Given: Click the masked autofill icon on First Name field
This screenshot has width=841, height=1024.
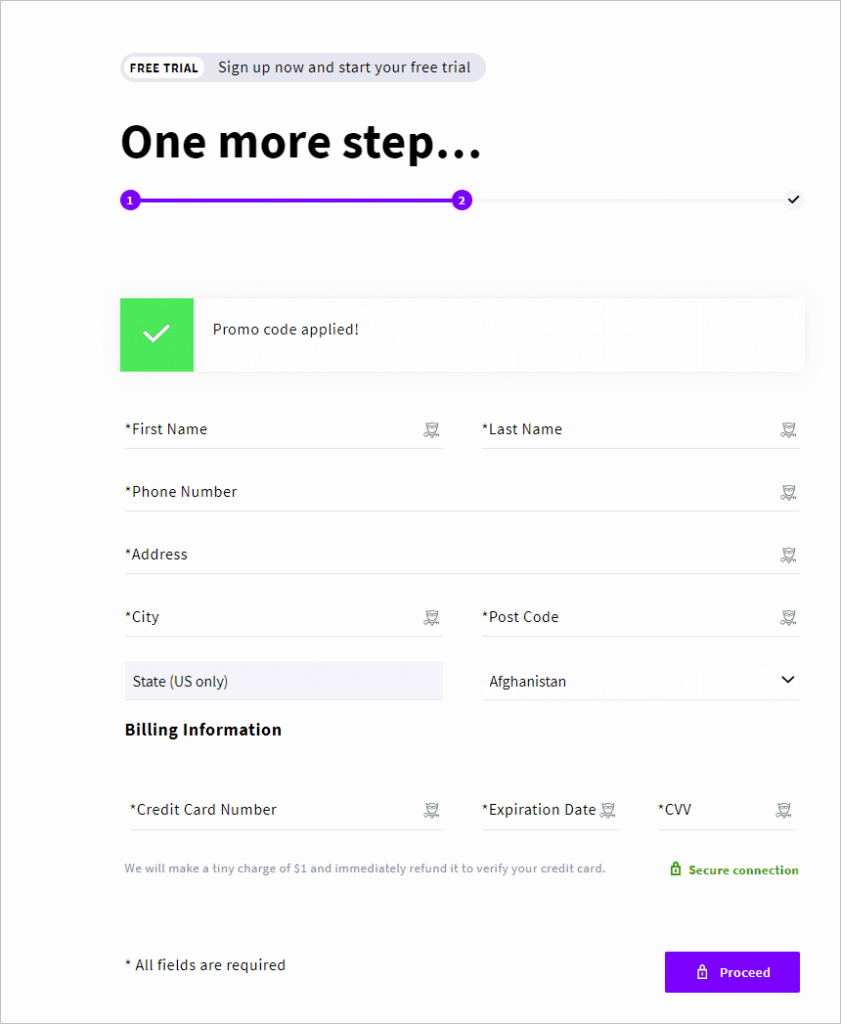Looking at the screenshot, I should (431, 429).
